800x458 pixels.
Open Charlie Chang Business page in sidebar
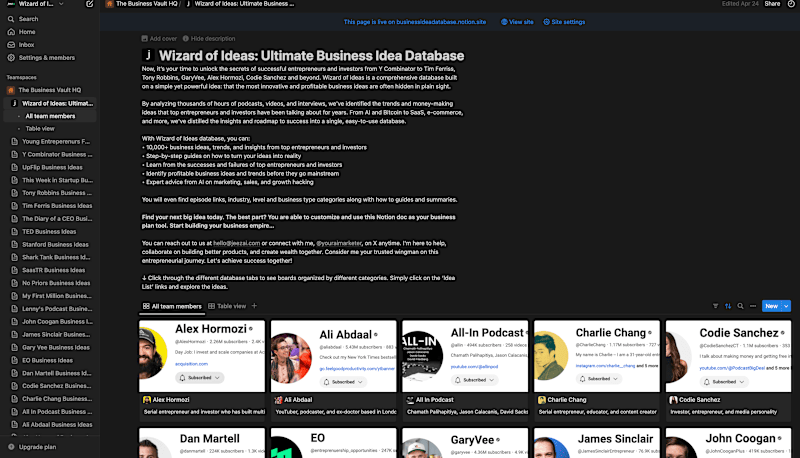coord(49,399)
